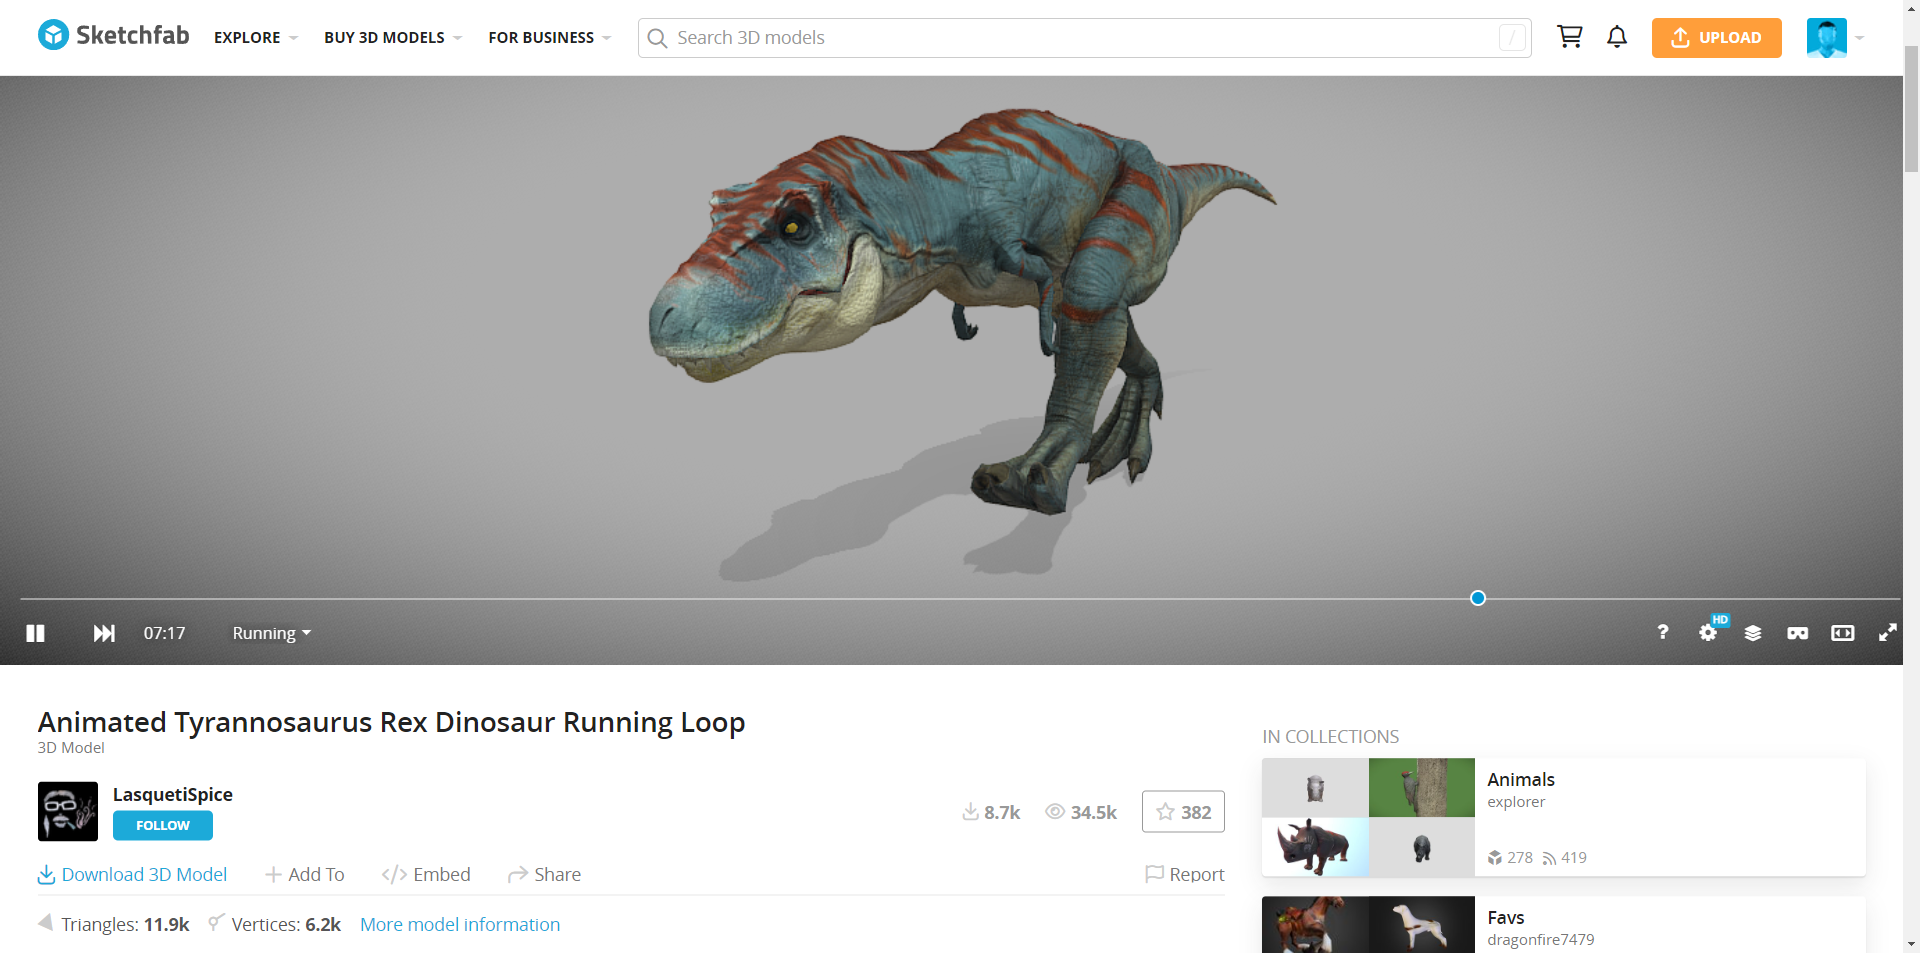The width and height of the screenshot is (1920, 953).
Task: Enter fullscreen viewer mode
Action: [x=1887, y=633]
